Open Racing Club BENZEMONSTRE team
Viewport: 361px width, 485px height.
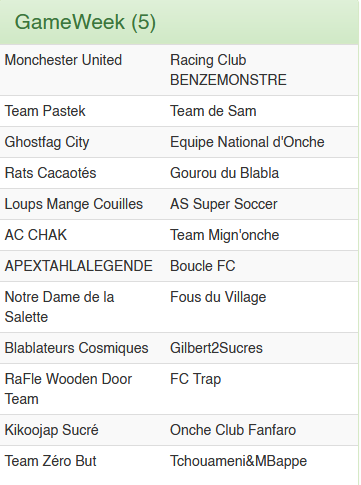pos(228,70)
